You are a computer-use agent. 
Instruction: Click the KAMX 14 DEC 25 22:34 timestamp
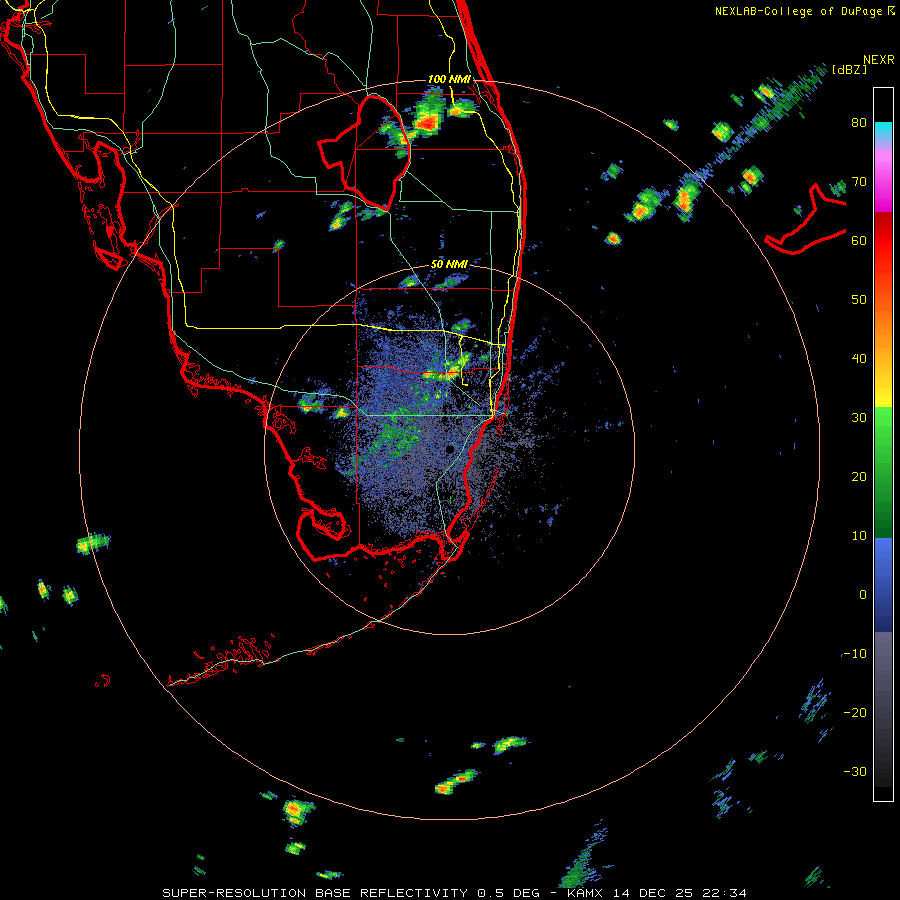click(657, 893)
